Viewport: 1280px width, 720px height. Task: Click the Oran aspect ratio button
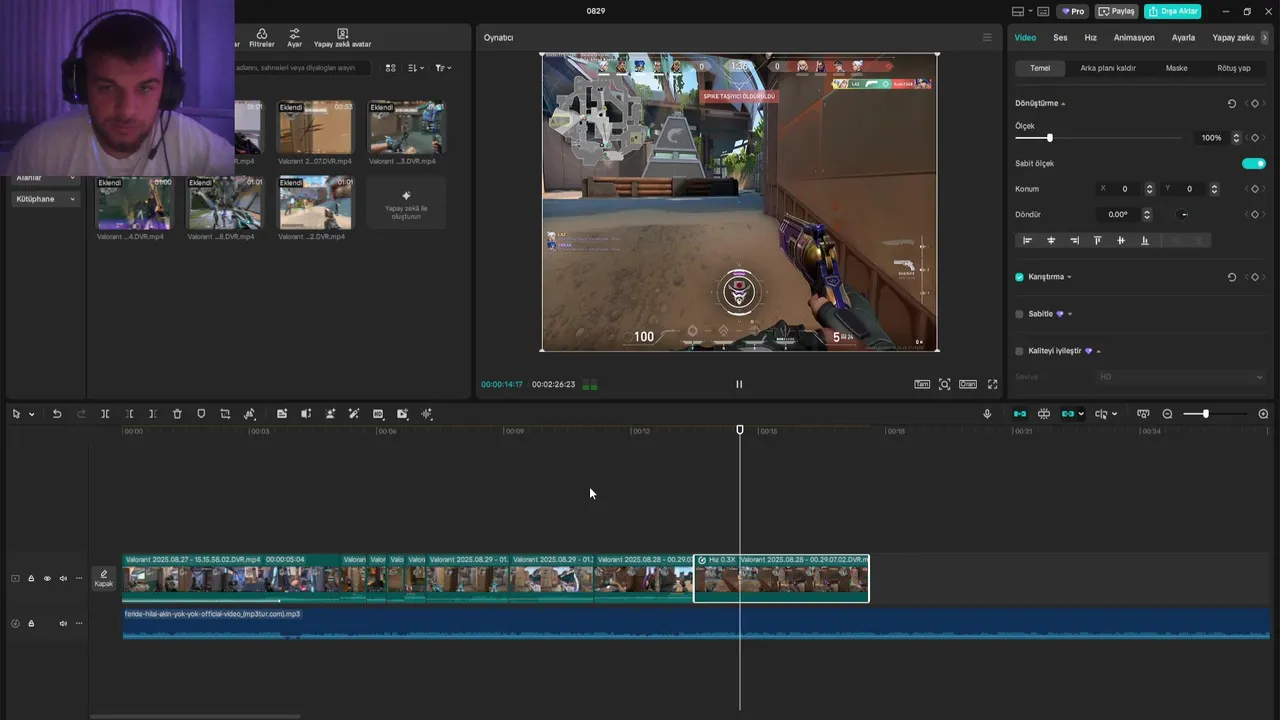click(968, 384)
